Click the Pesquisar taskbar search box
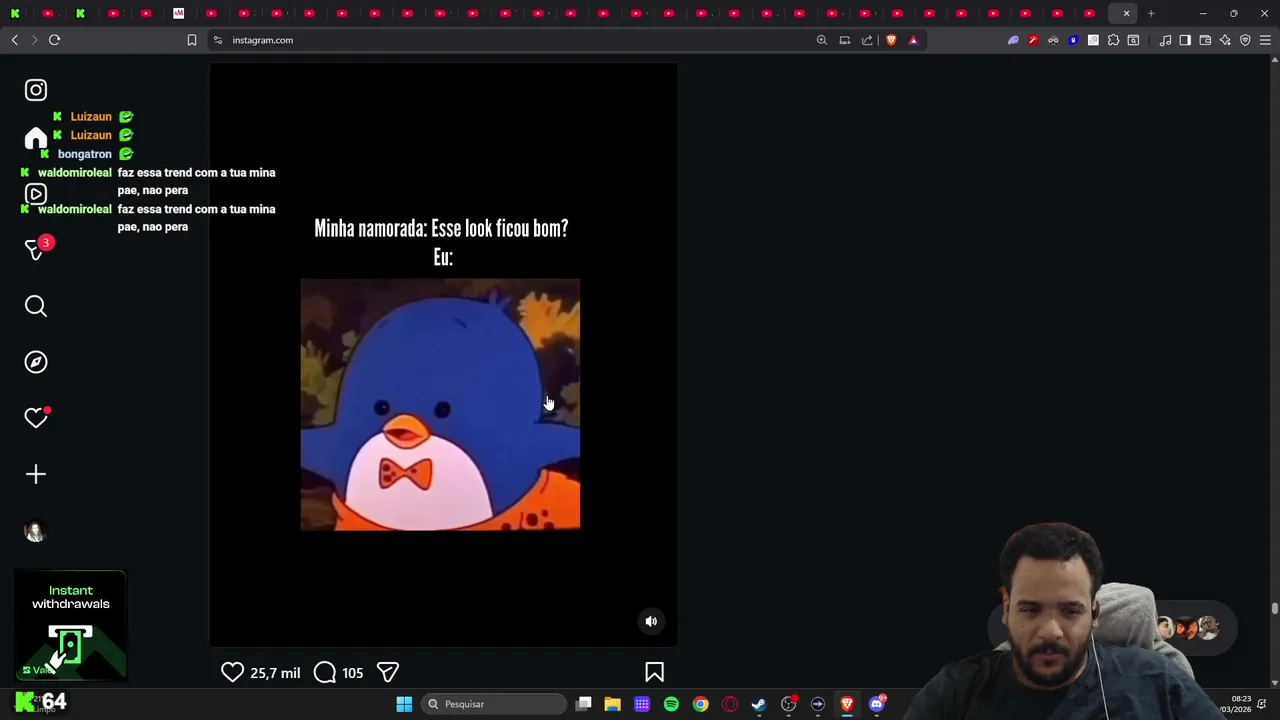The image size is (1280, 720). pos(494,704)
